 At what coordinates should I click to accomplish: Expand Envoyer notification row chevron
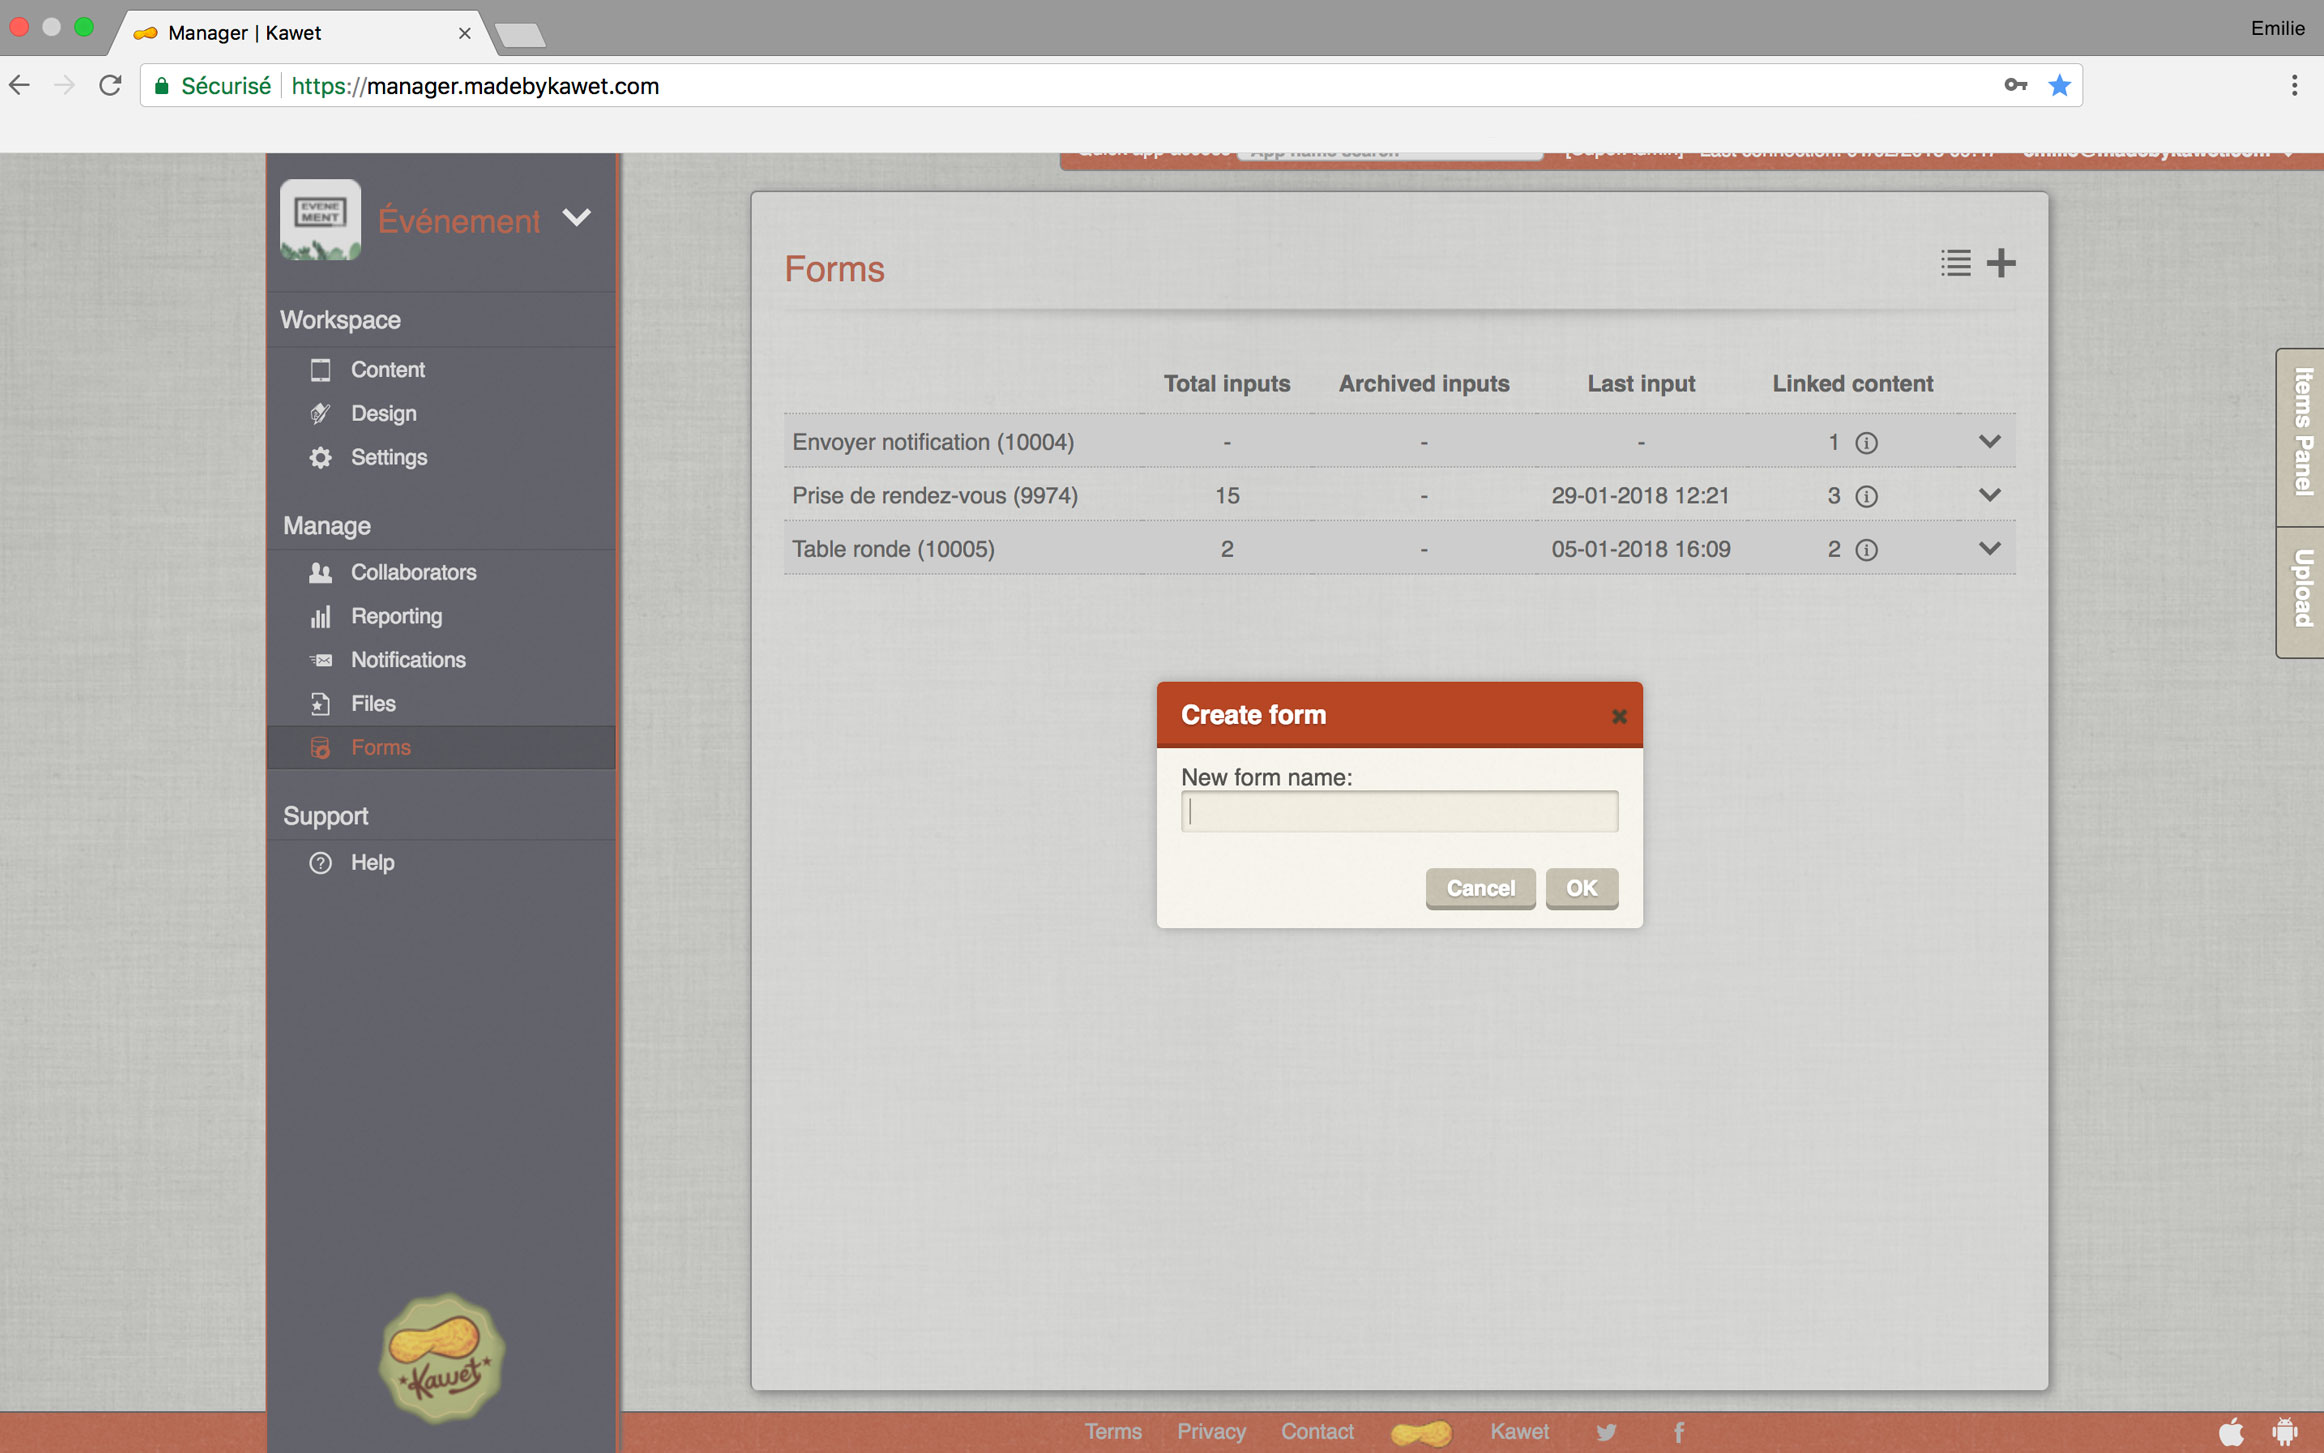click(x=1989, y=441)
